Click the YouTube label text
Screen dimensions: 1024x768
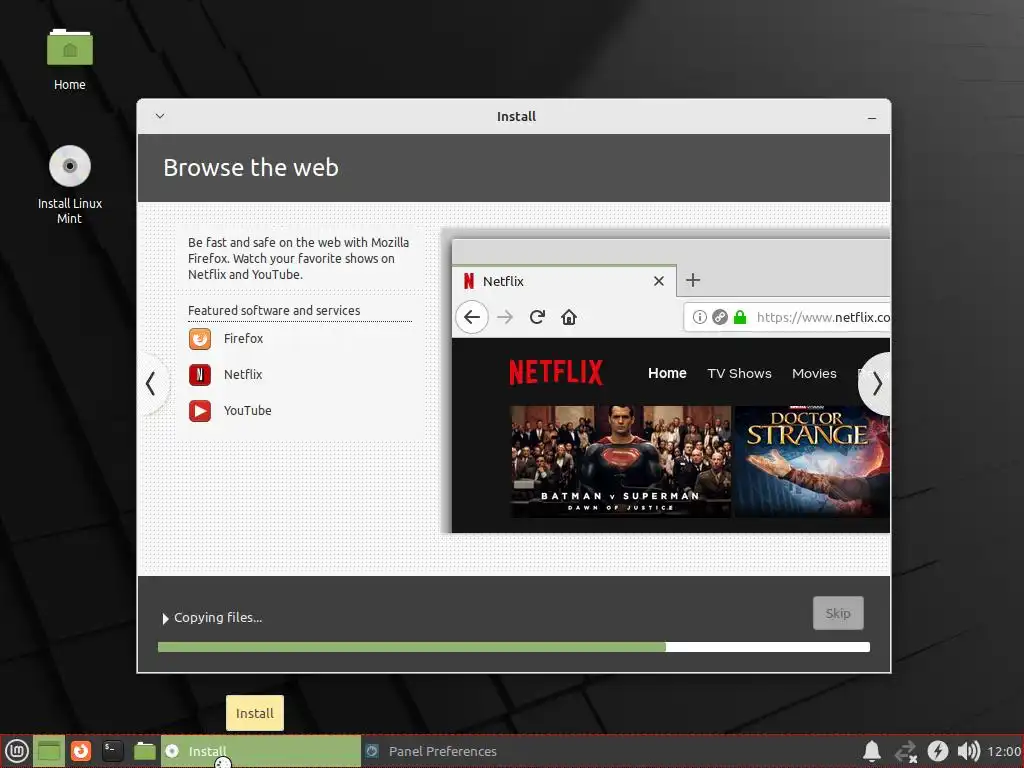coord(248,410)
